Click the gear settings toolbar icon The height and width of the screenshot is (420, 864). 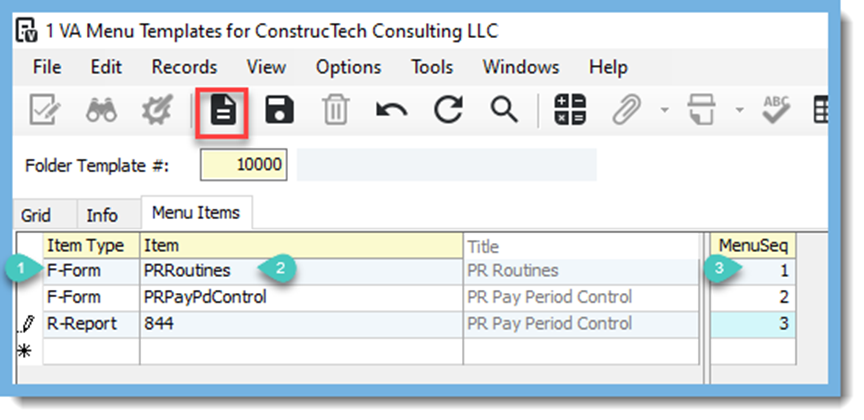pyautogui.click(x=157, y=110)
